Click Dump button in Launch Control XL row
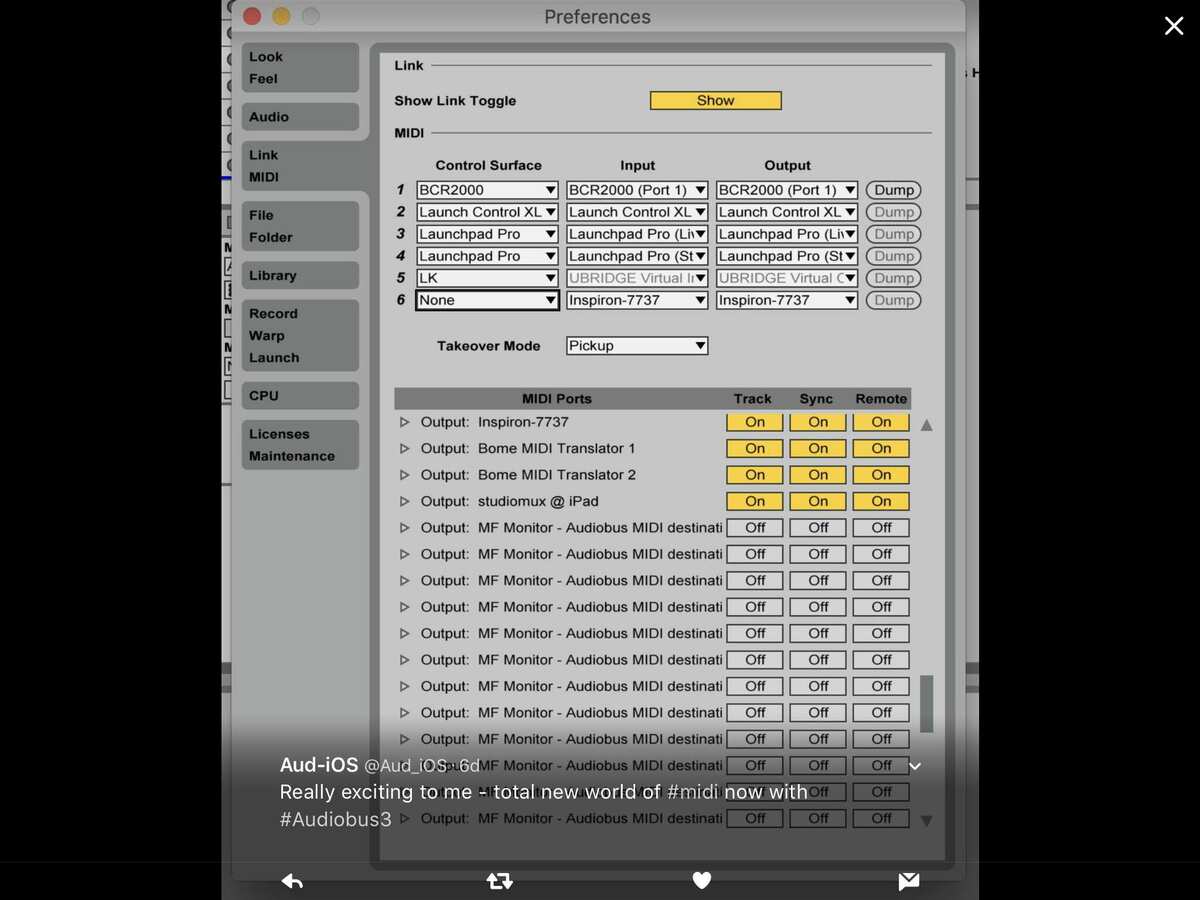The width and height of the screenshot is (1200, 900). (x=893, y=212)
